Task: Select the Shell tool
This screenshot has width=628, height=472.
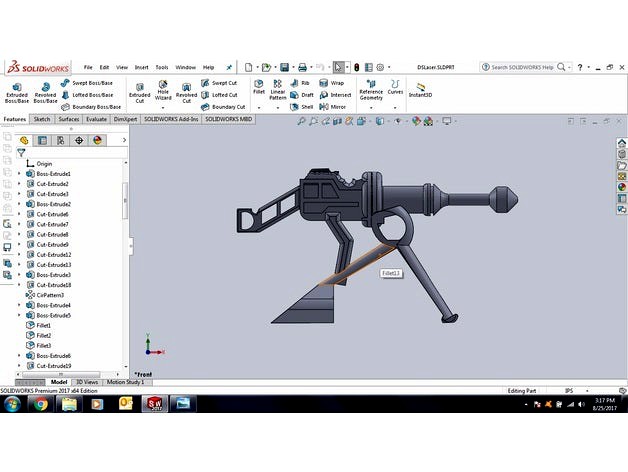Action: (302, 106)
